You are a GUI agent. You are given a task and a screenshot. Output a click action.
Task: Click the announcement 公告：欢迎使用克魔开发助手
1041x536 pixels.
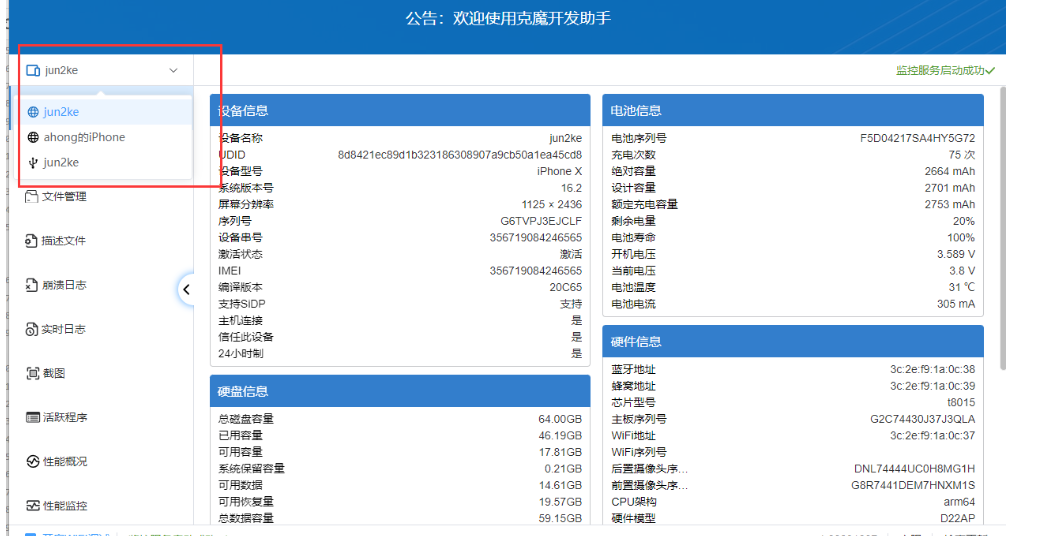coord(508,18)
